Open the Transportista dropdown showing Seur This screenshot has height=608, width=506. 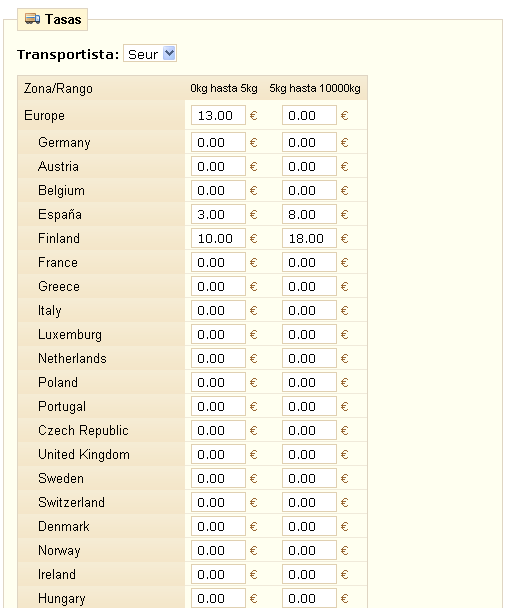click(150, 54)
